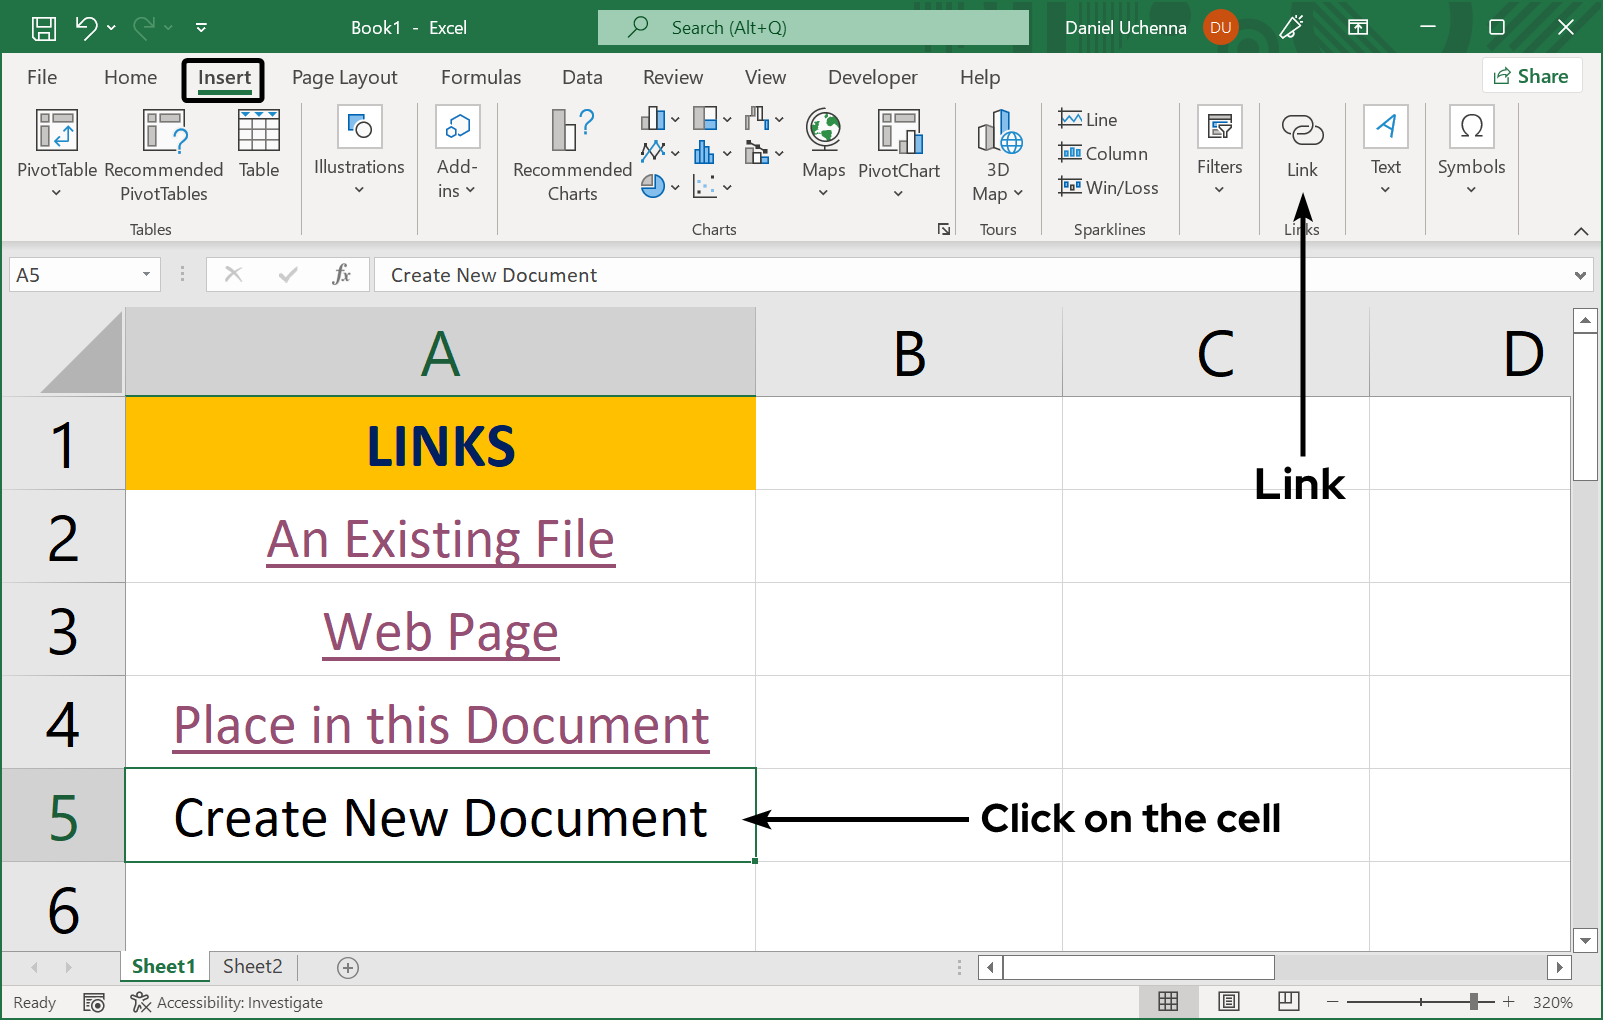1603x1020 pixels.
Task: Open Recommended Charts
Action: coord(570,155)
